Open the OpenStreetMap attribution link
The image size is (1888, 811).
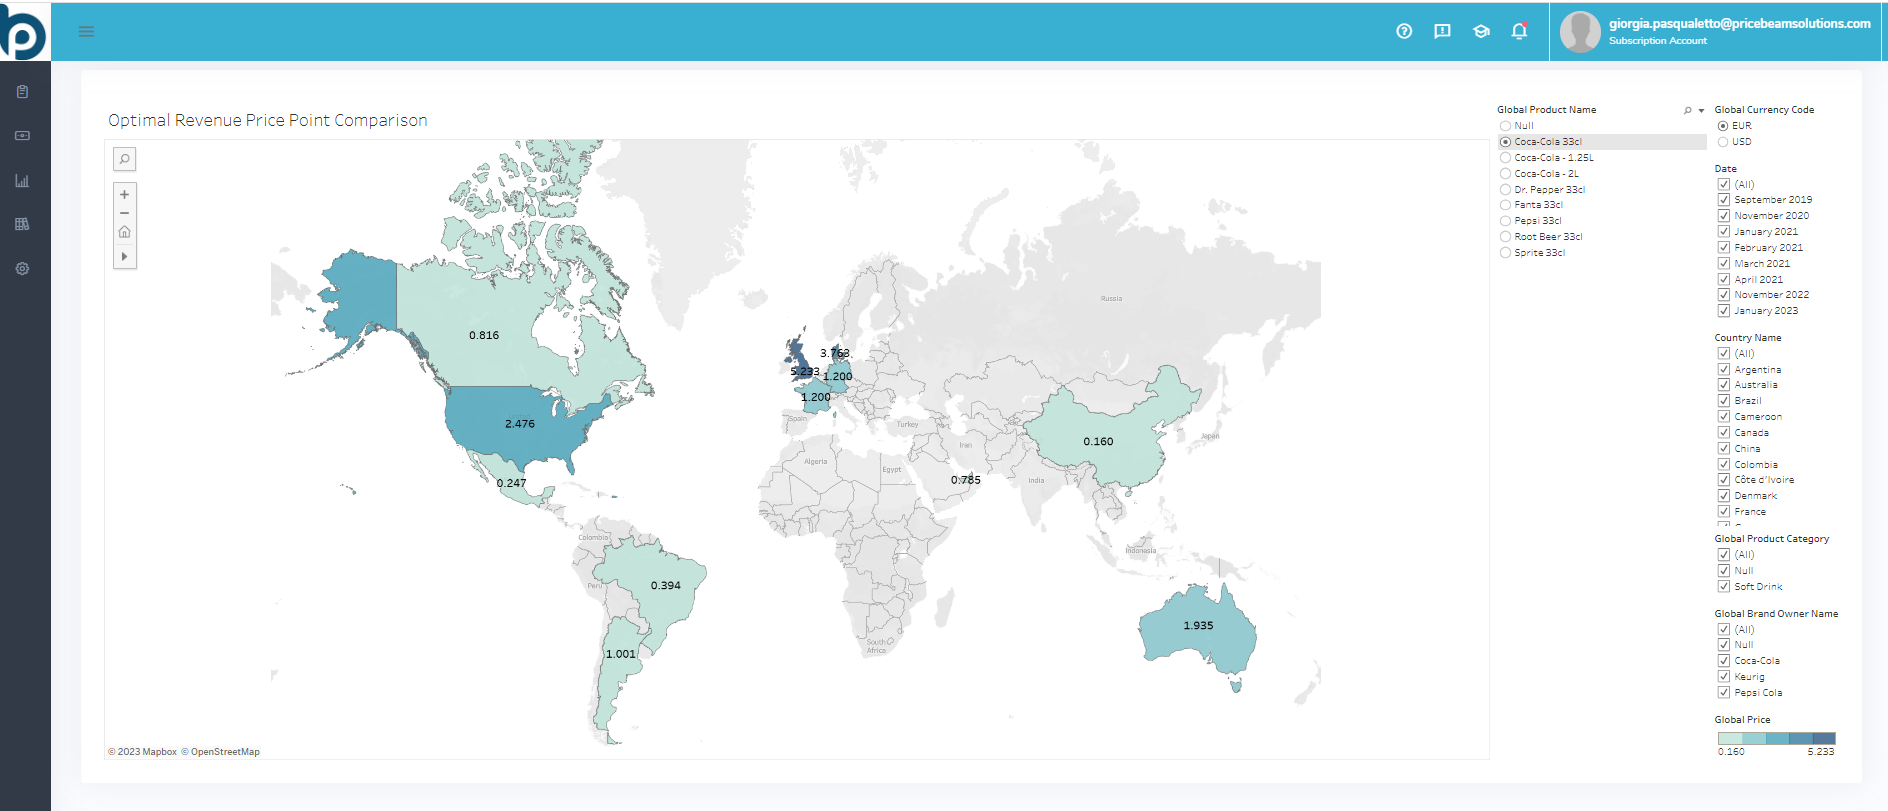pos(220,752)
